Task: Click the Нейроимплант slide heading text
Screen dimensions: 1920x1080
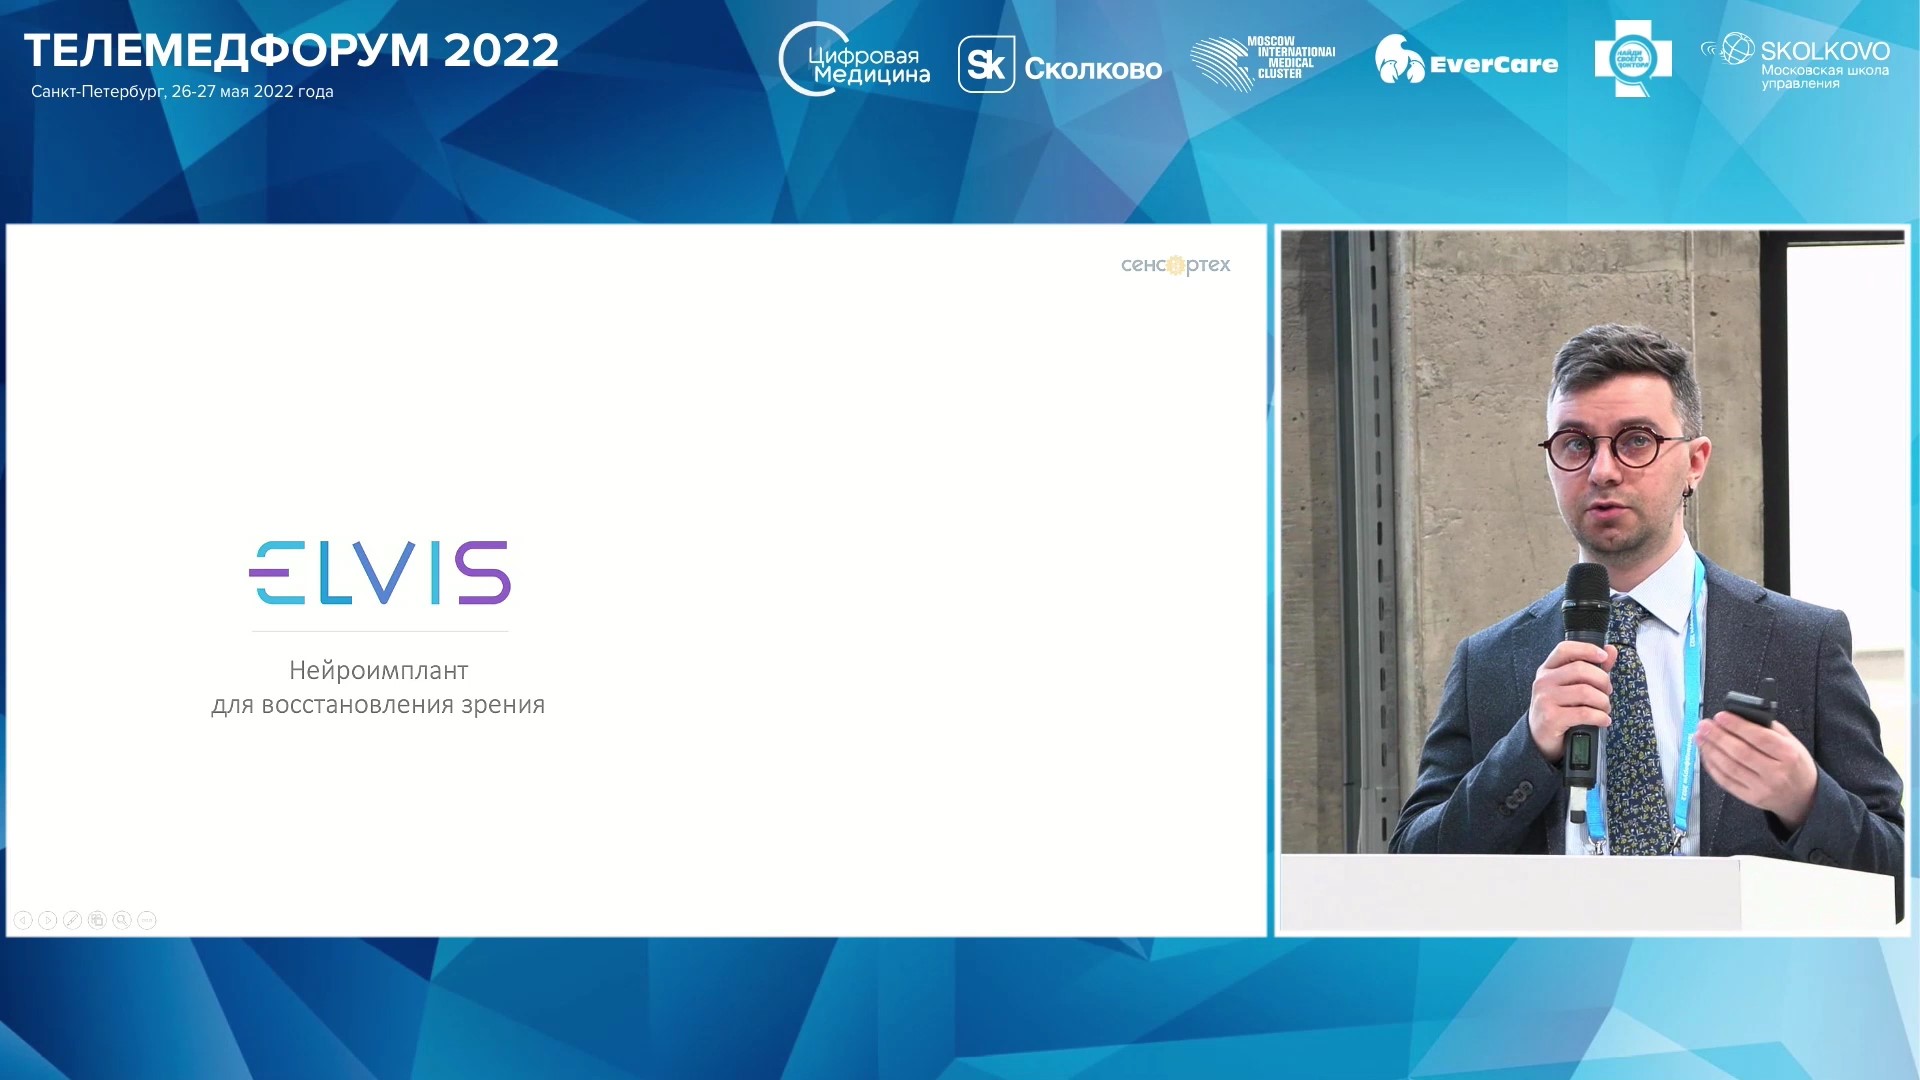Action: point(378,670)
